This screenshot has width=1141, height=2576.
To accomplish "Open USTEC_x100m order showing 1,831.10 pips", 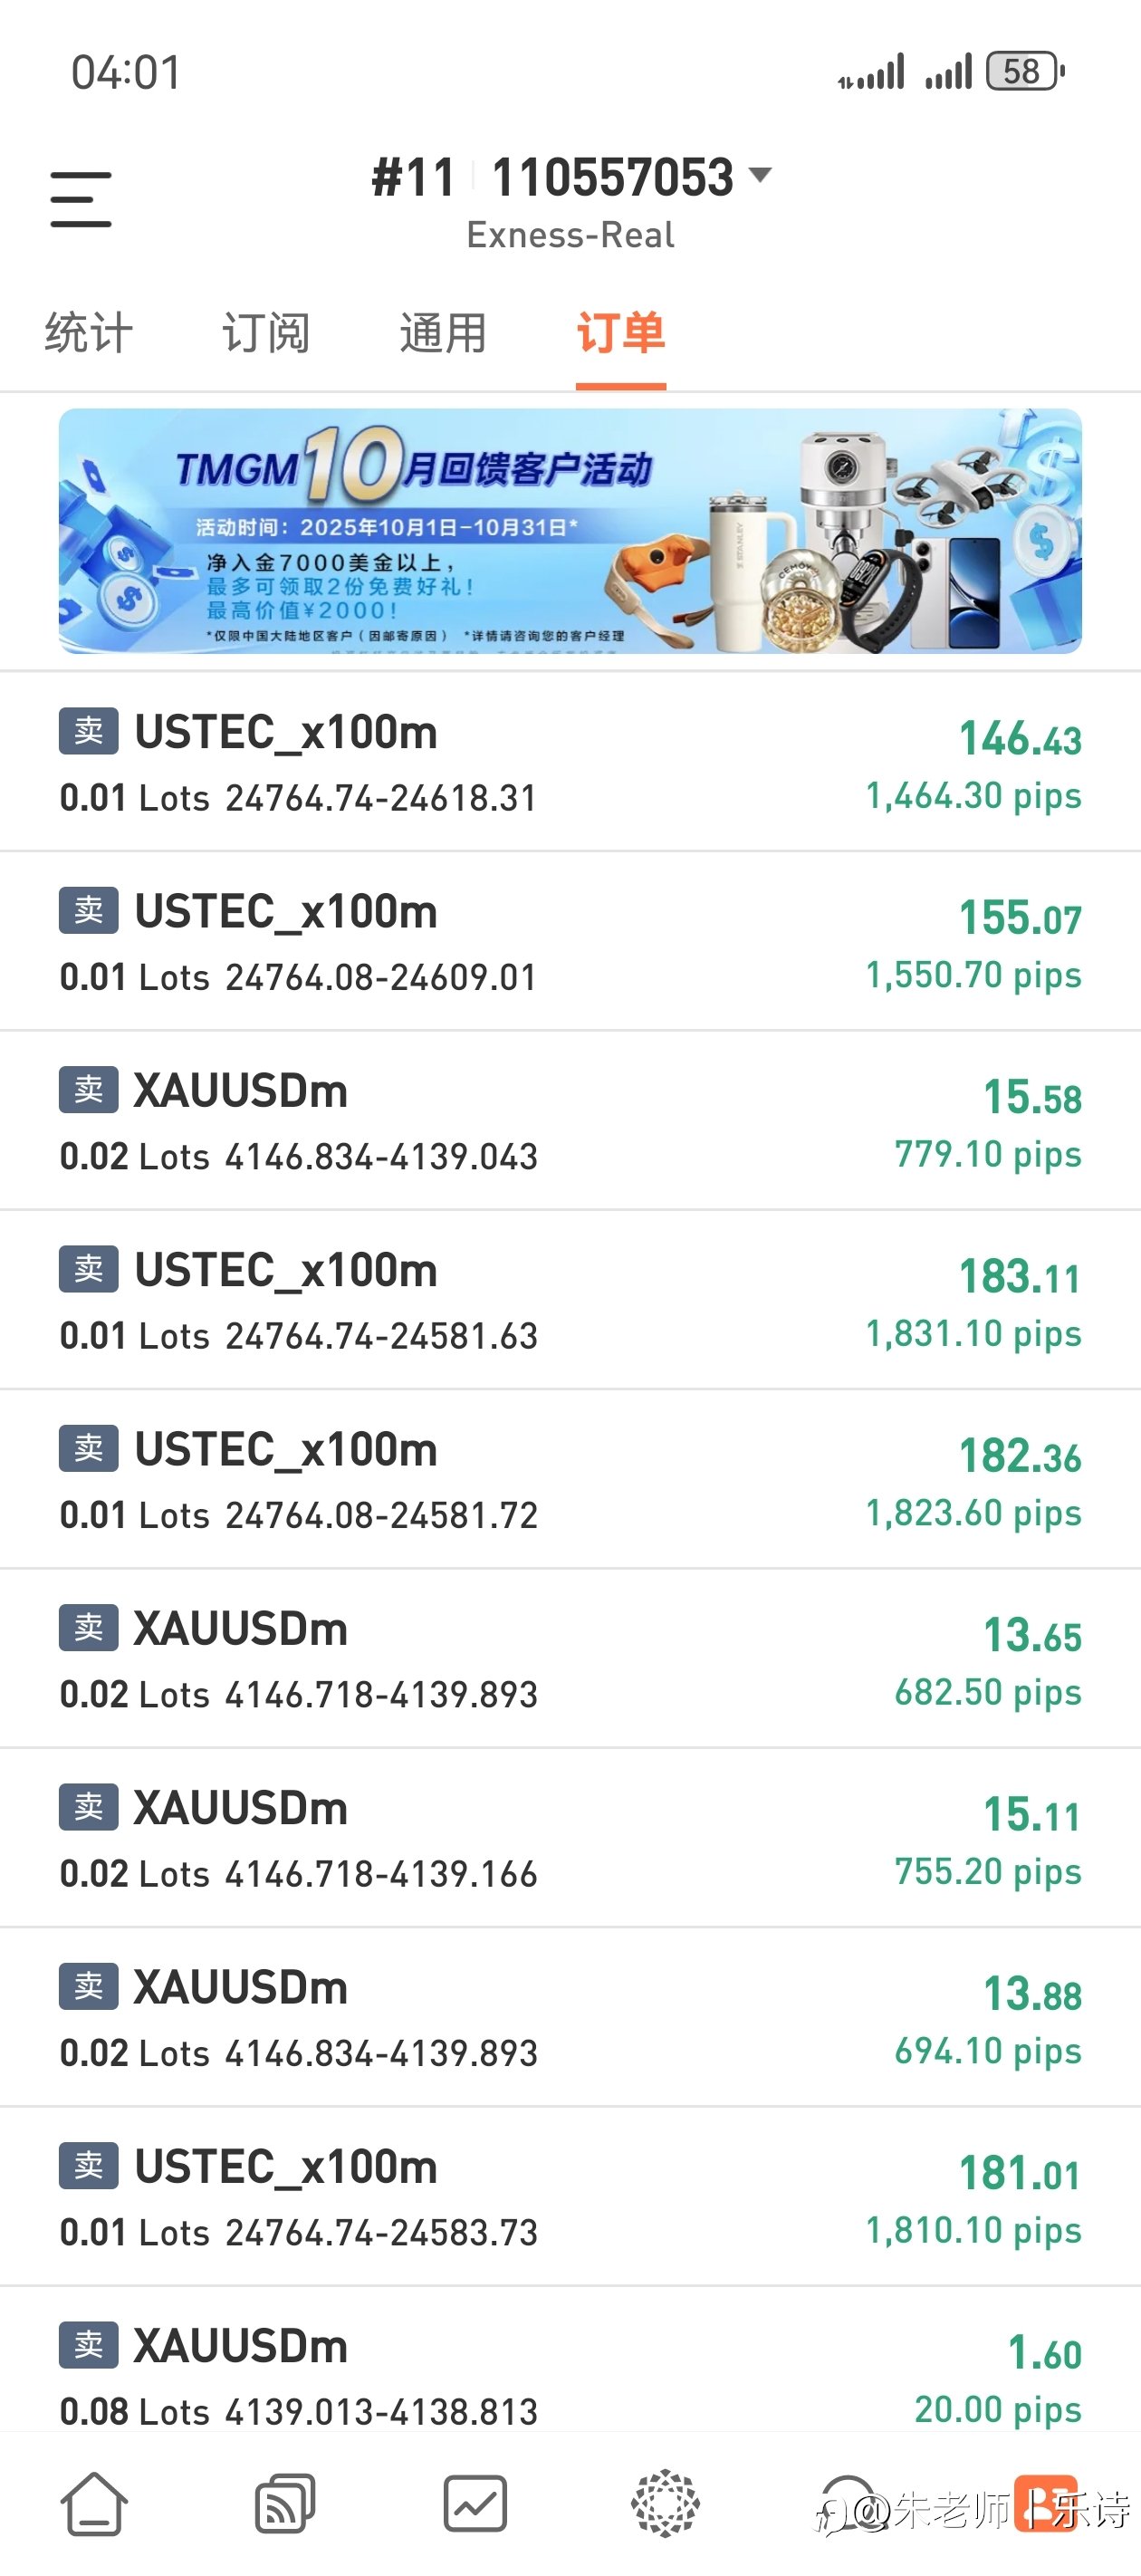I will coord(570,1299).
